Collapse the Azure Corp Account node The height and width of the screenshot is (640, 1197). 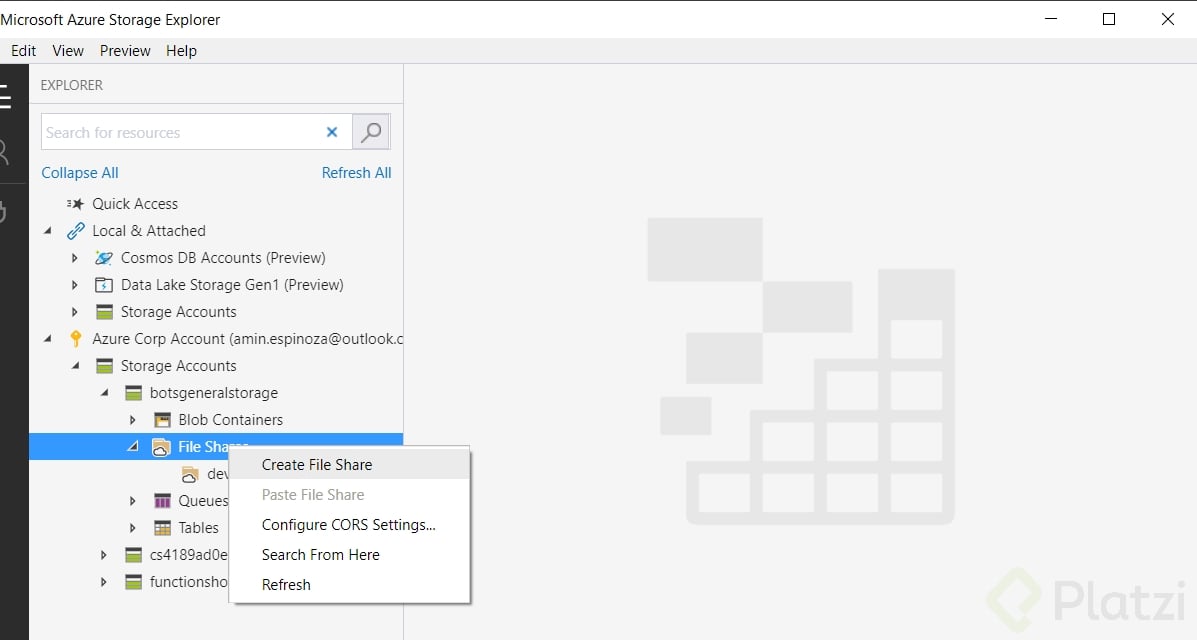[48, 338]
